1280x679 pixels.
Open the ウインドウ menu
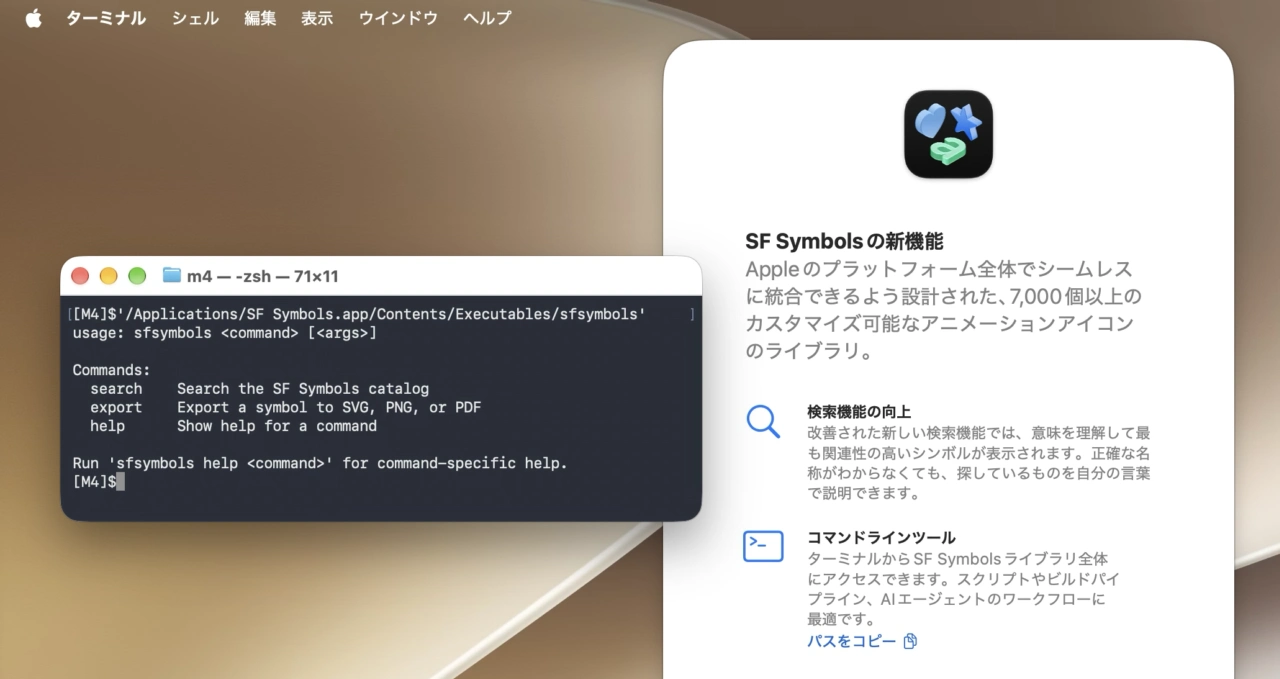(398, 18)
